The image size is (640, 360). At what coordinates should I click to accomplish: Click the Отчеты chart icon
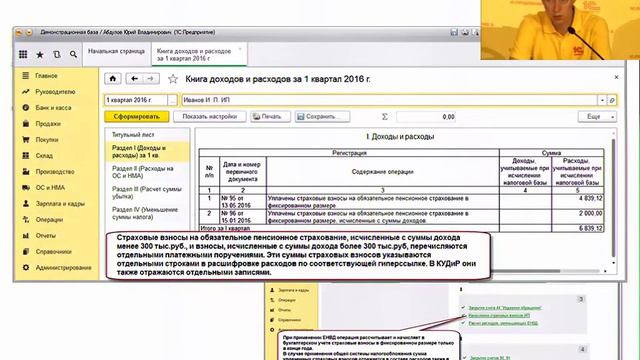(x=26, y=236)
